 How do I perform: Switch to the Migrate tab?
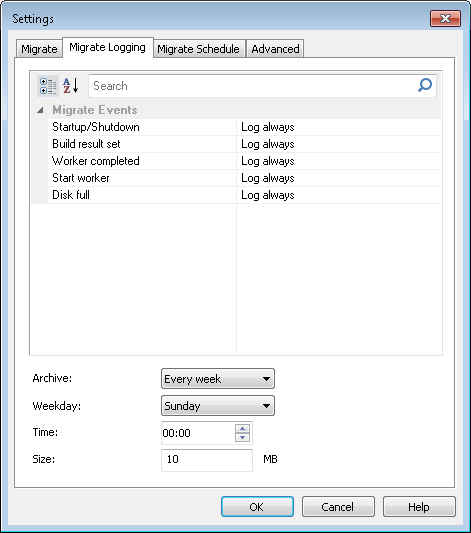[39, 49]
